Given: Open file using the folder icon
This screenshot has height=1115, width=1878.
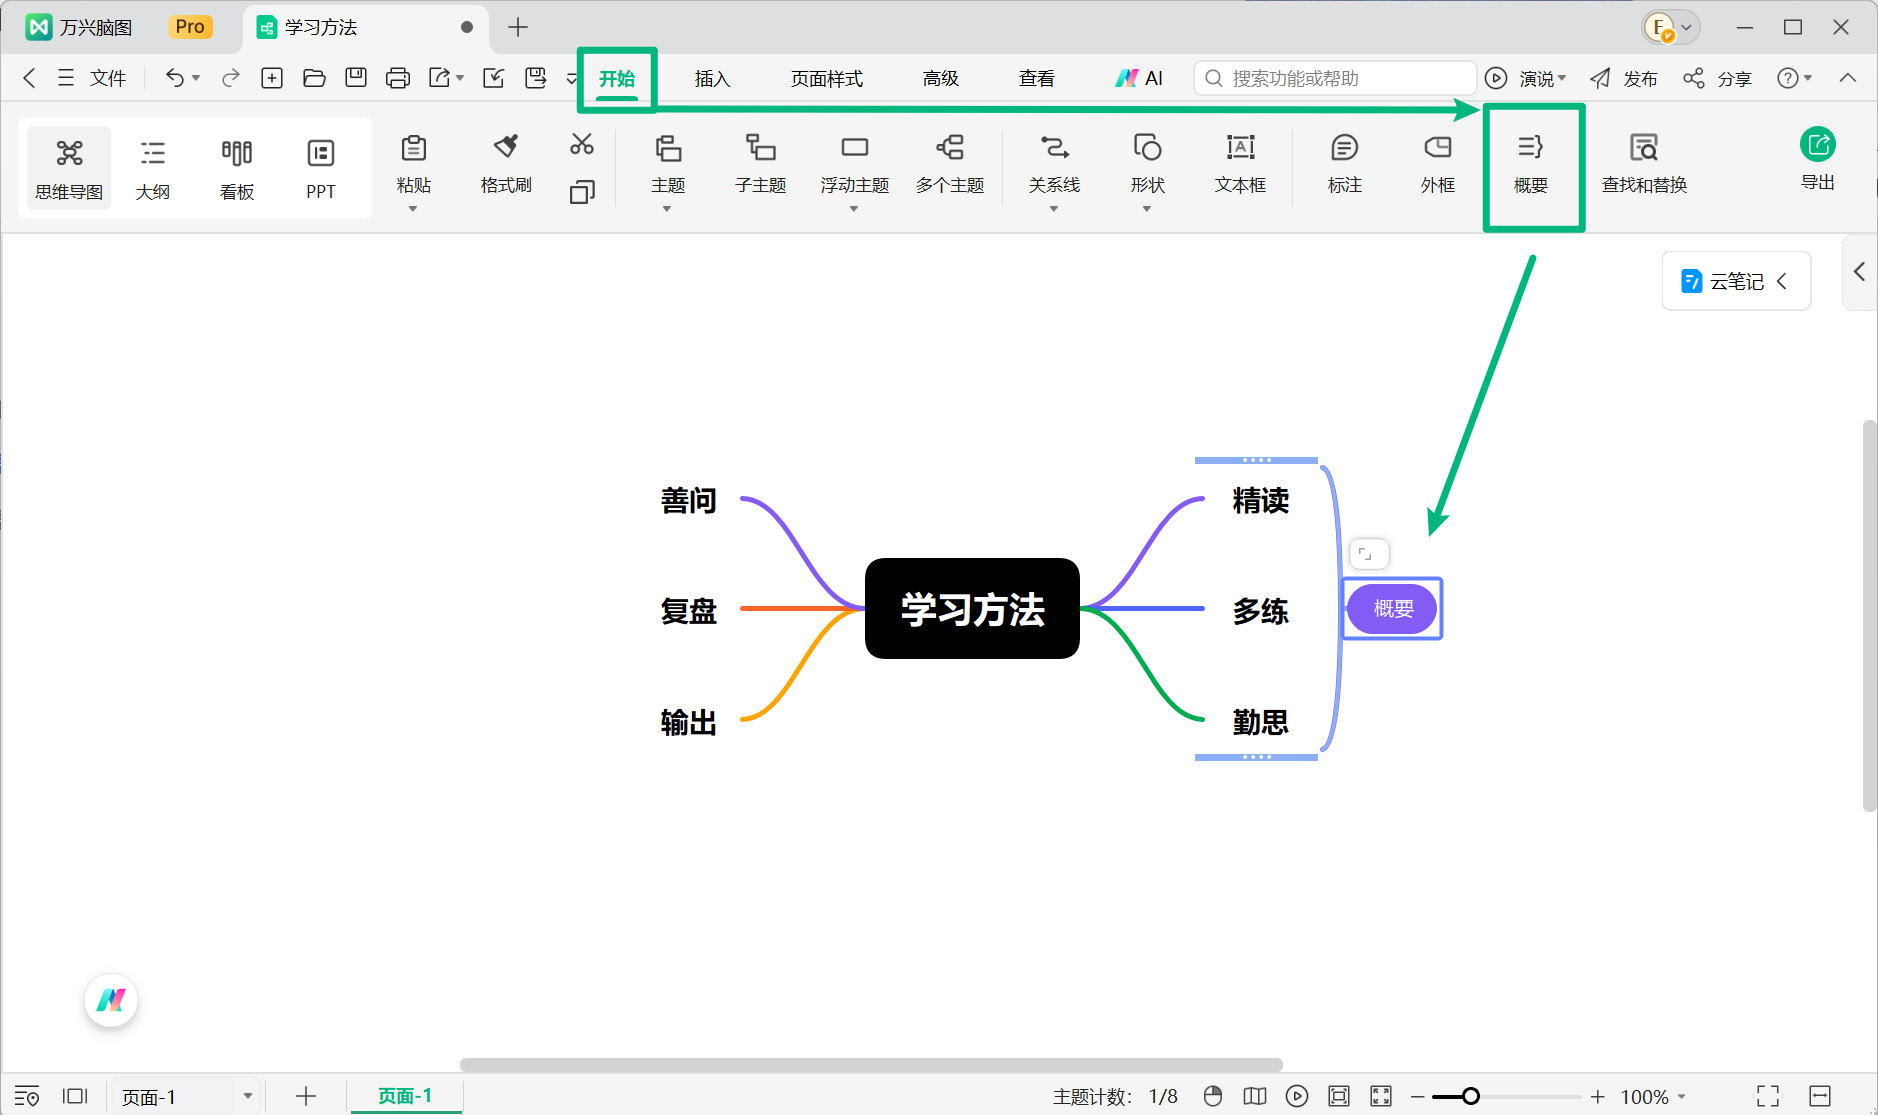Looking at the screenshot, I should click(x=314, y=78).
